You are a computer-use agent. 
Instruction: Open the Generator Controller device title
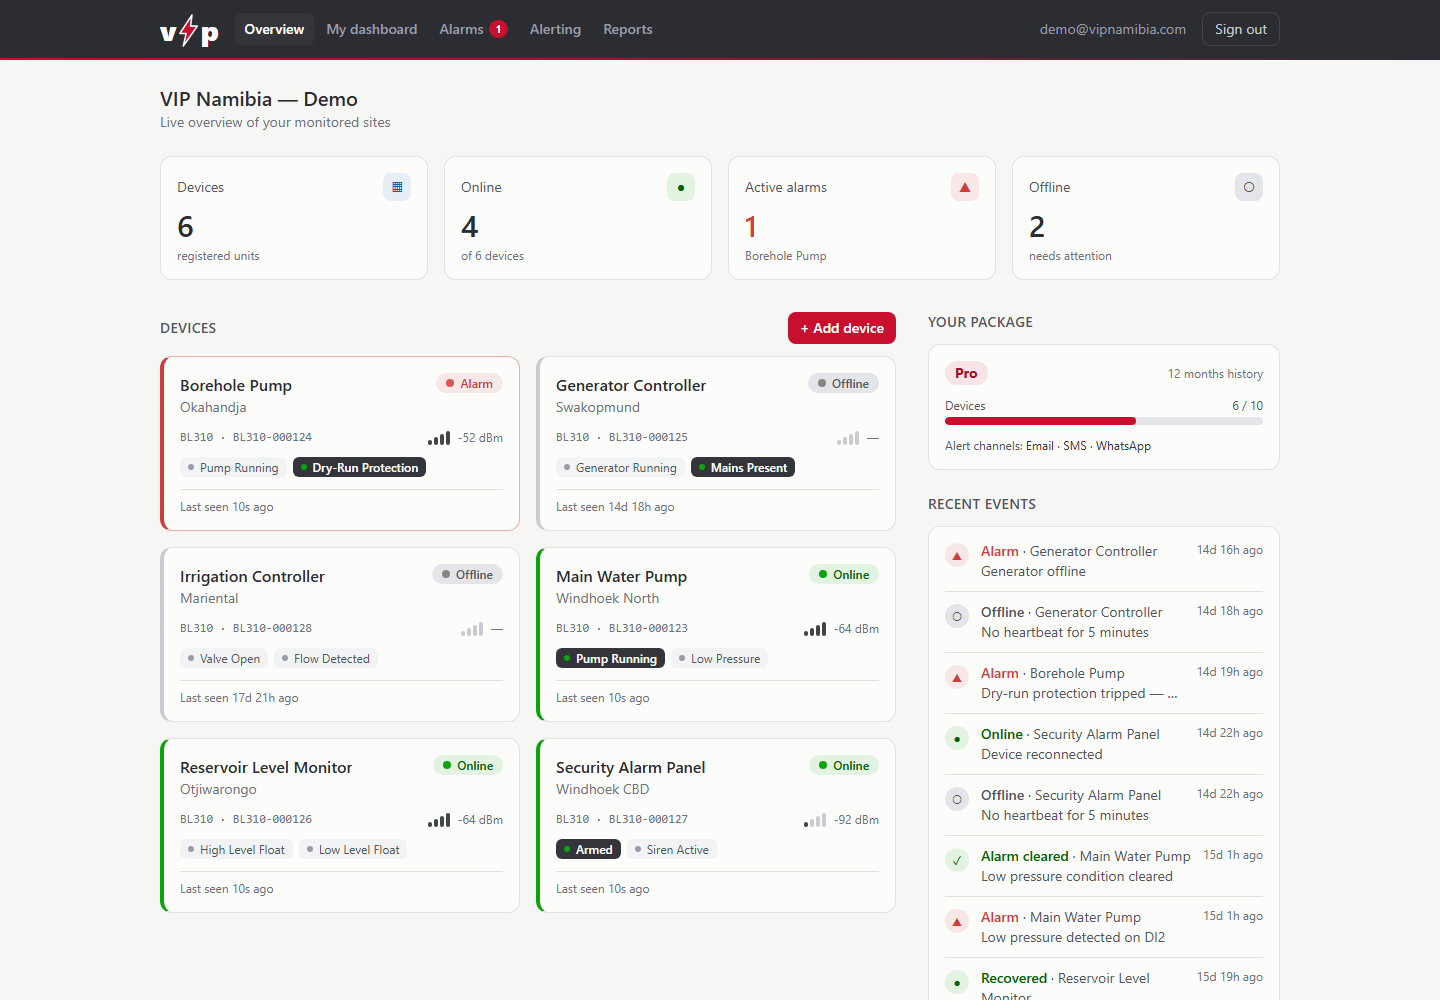pyautogui.click(x=631, y=385)
